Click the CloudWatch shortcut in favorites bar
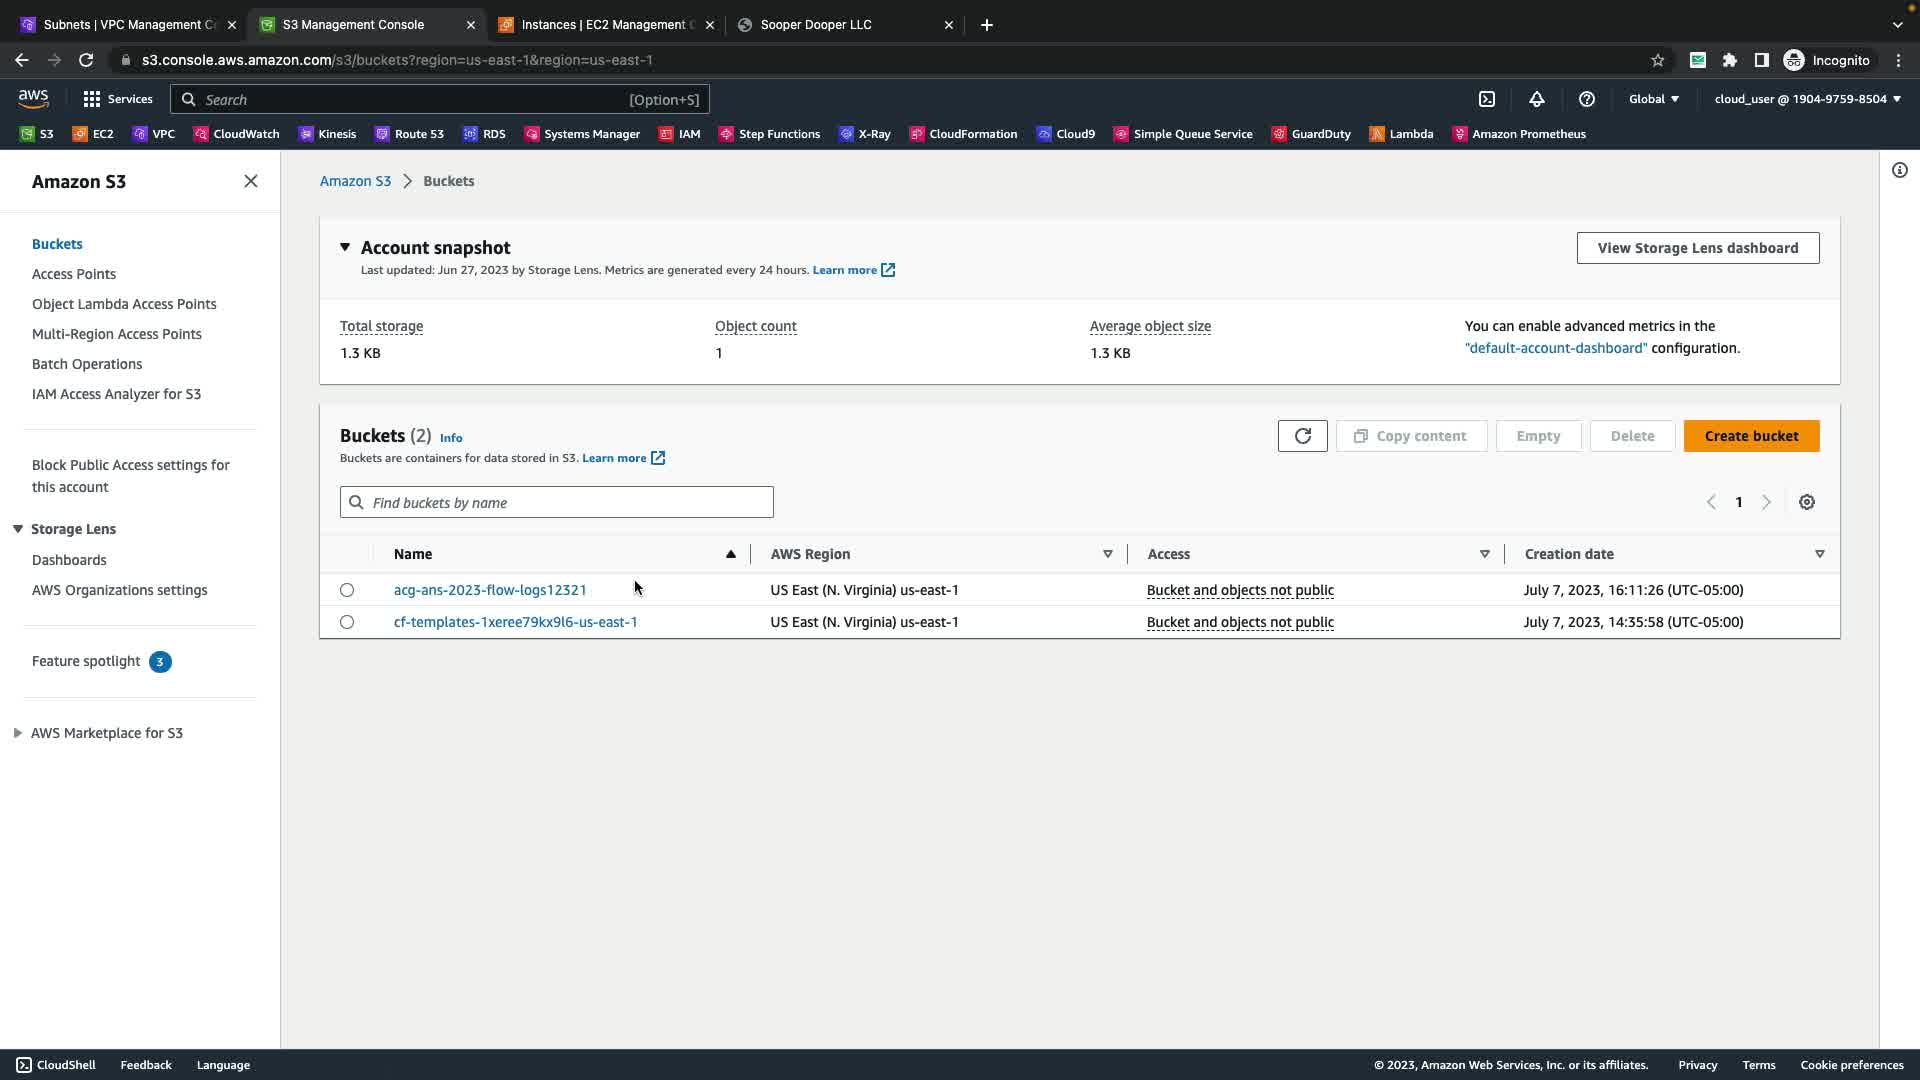Viewport: 1920px width, 1080px height. pos(236,134)
